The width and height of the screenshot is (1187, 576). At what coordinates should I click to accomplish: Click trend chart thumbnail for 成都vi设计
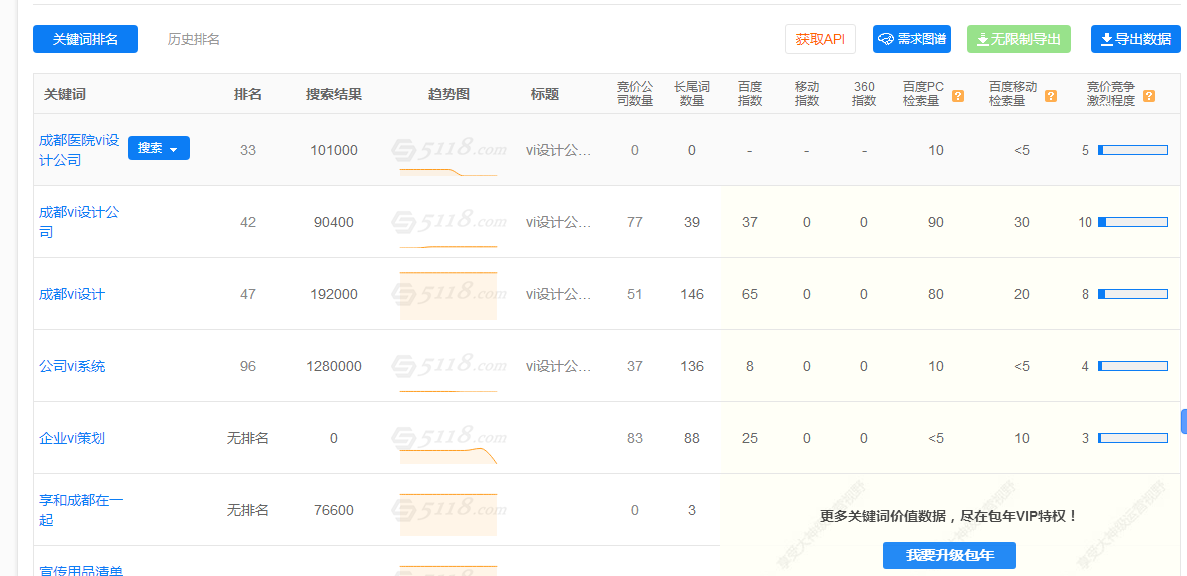coord(448,295)
